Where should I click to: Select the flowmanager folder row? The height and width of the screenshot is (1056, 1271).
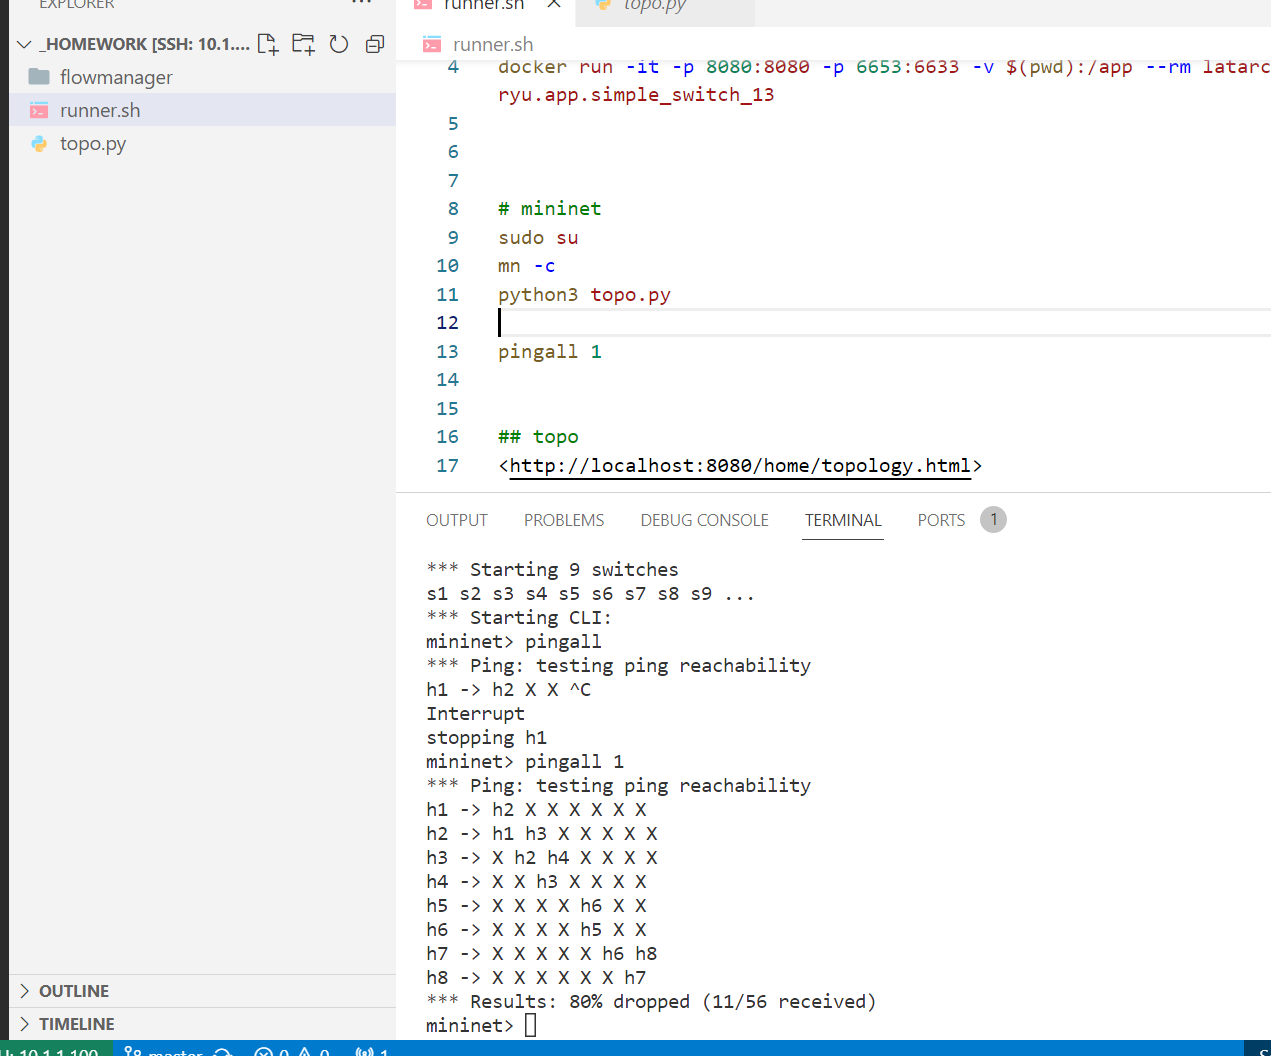coord(202,77)
